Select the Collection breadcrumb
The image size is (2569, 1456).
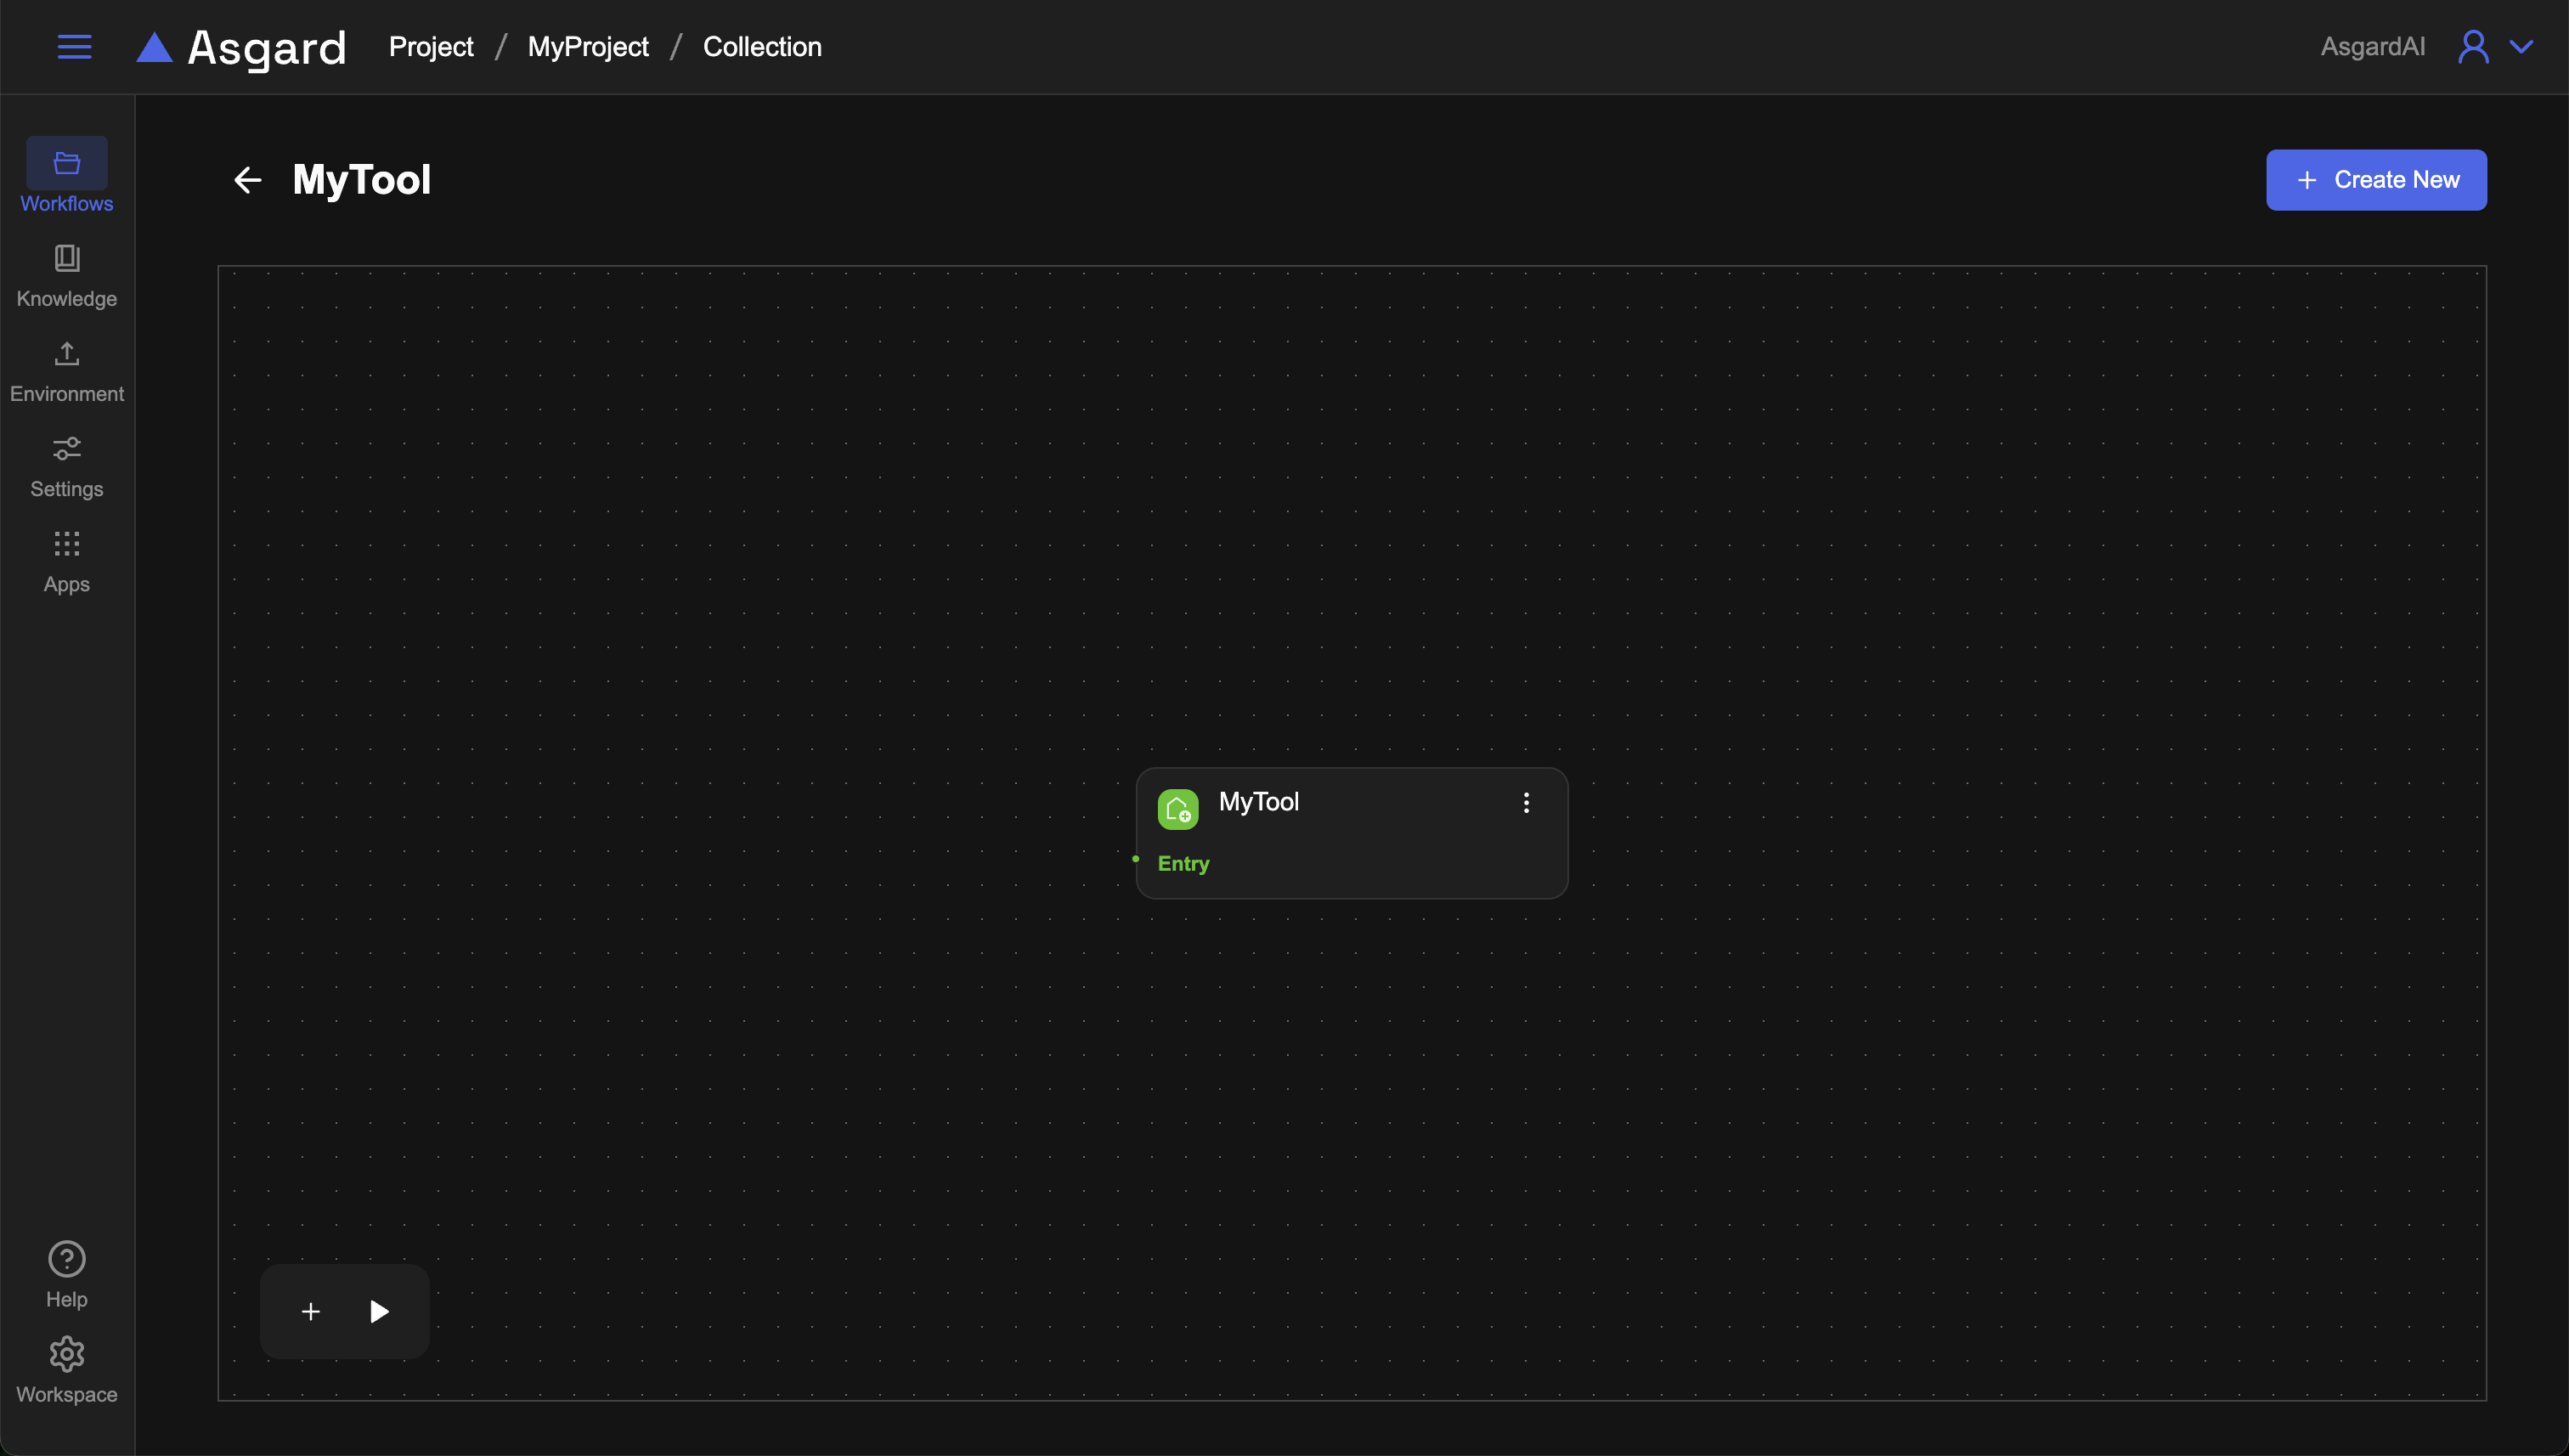(762, 47)
